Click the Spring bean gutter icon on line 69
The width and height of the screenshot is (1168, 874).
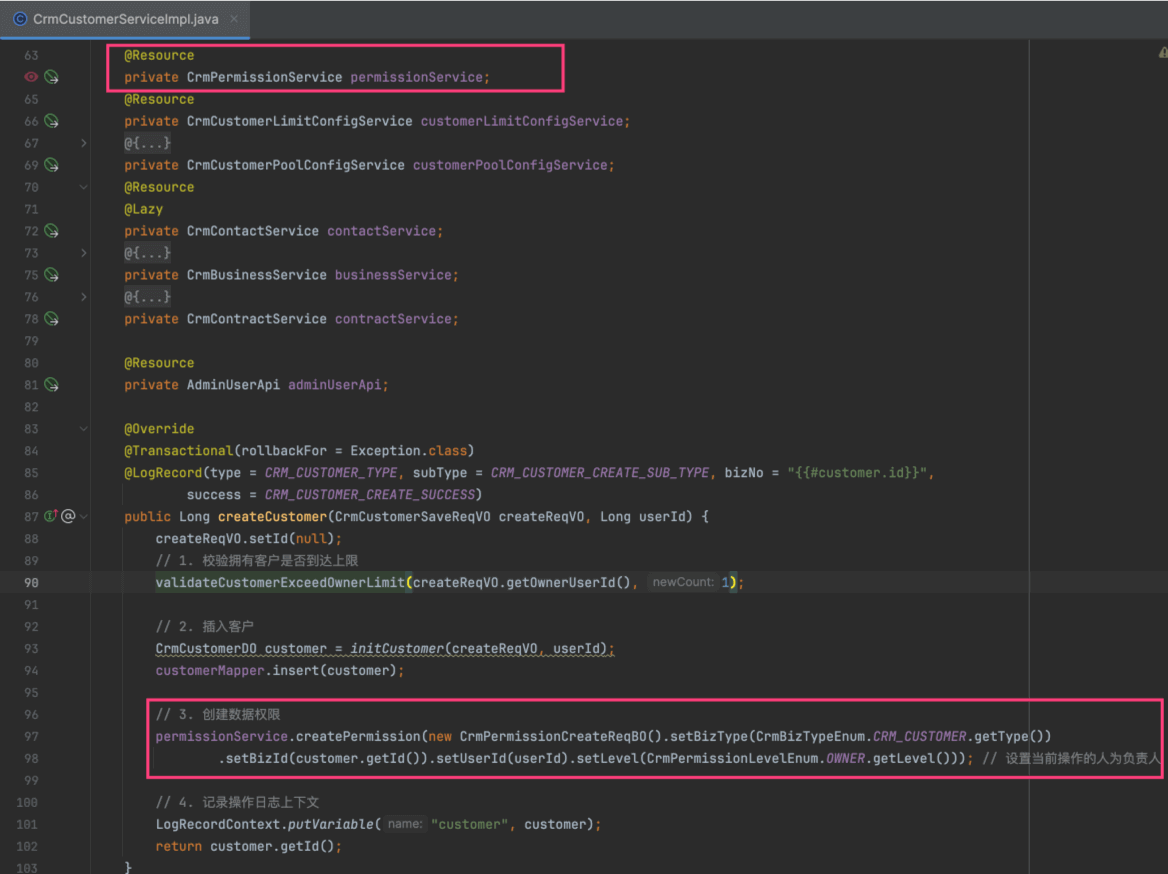point(51,165)
